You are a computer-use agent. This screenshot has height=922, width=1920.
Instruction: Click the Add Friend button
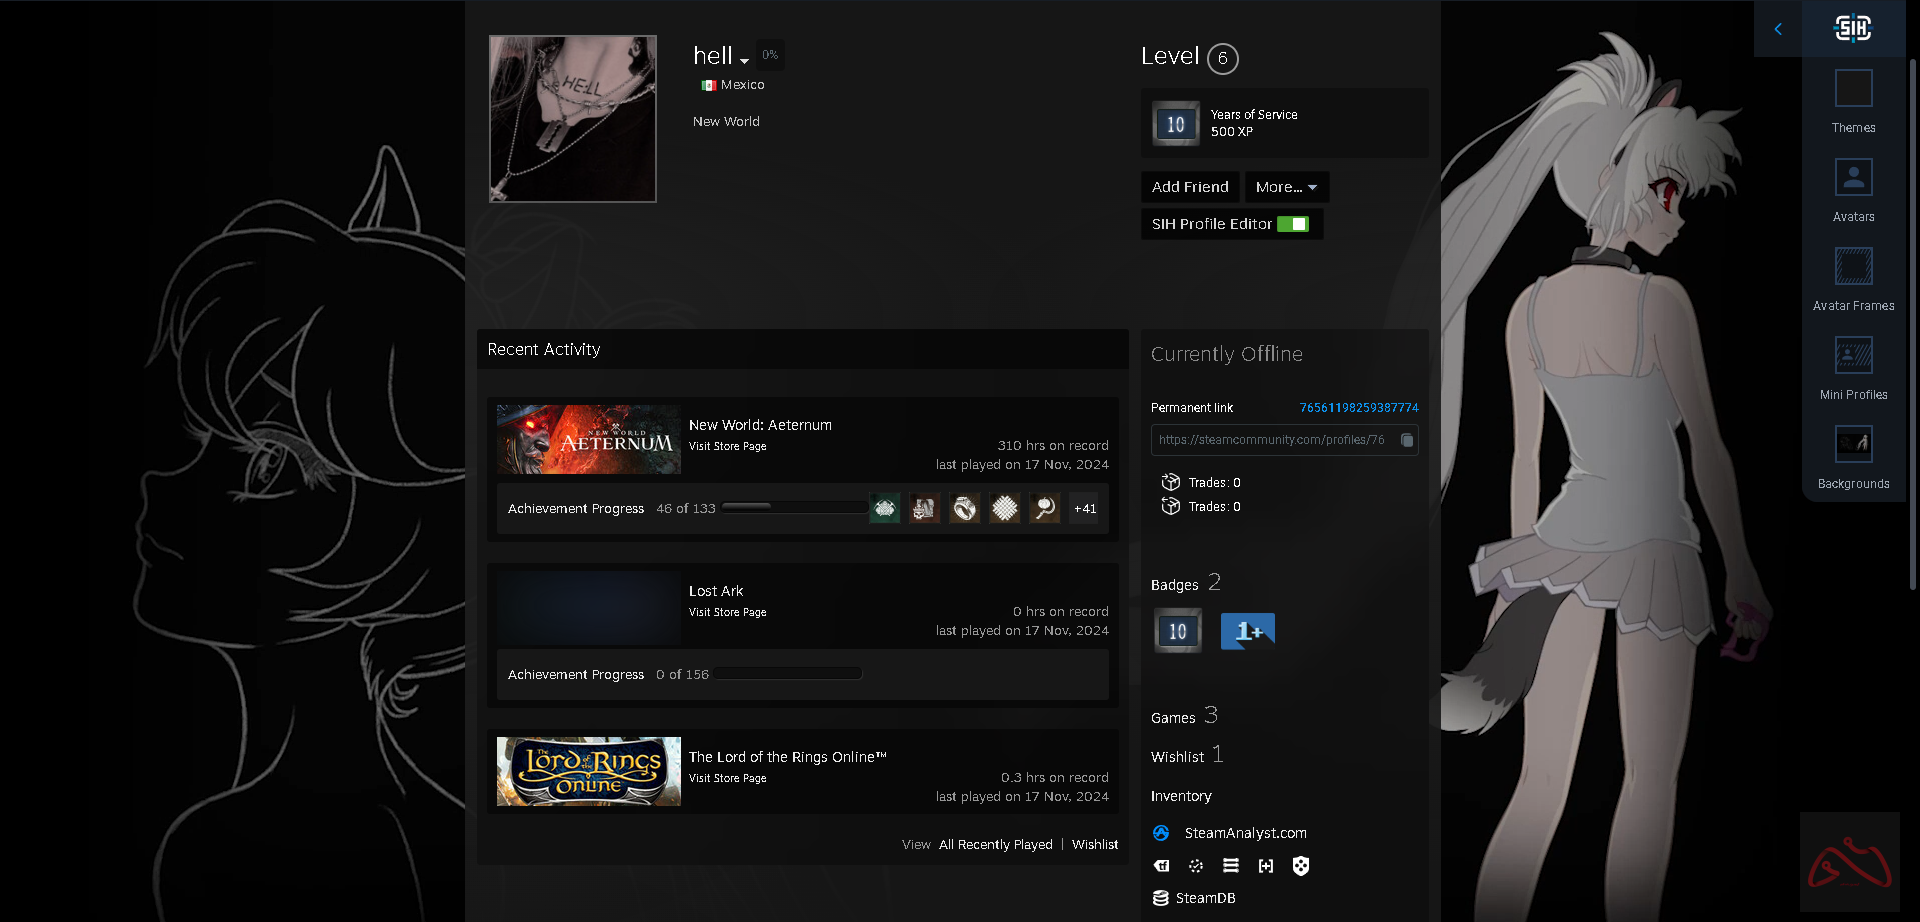click(x=1190, y=187)
